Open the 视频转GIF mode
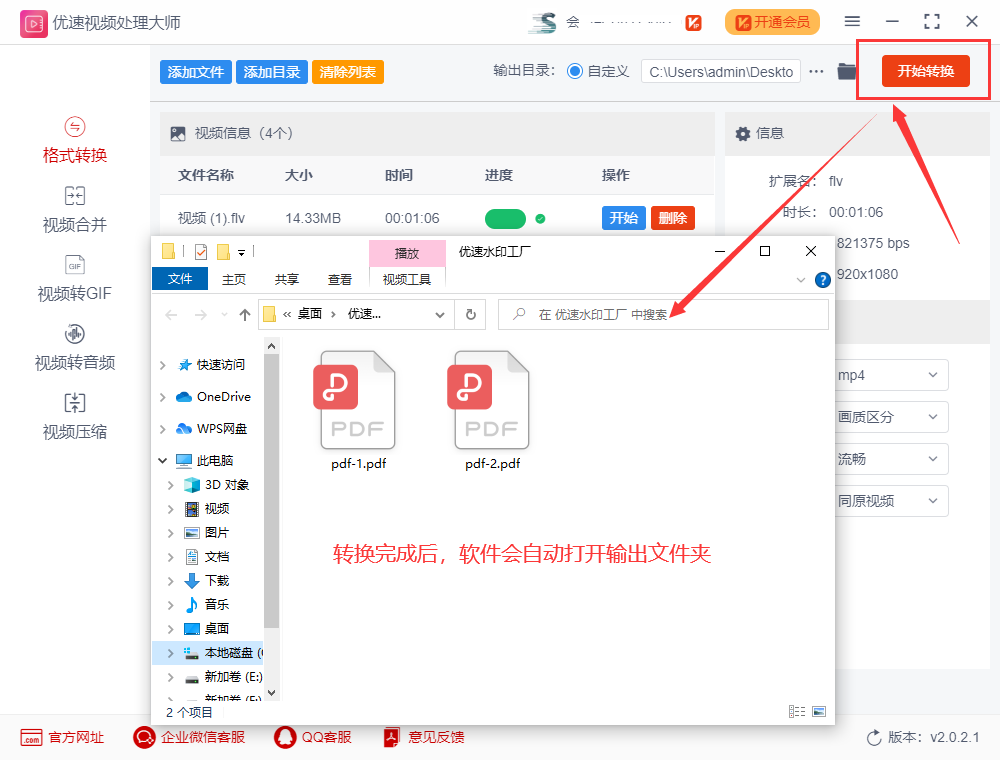 pos(75,279)
